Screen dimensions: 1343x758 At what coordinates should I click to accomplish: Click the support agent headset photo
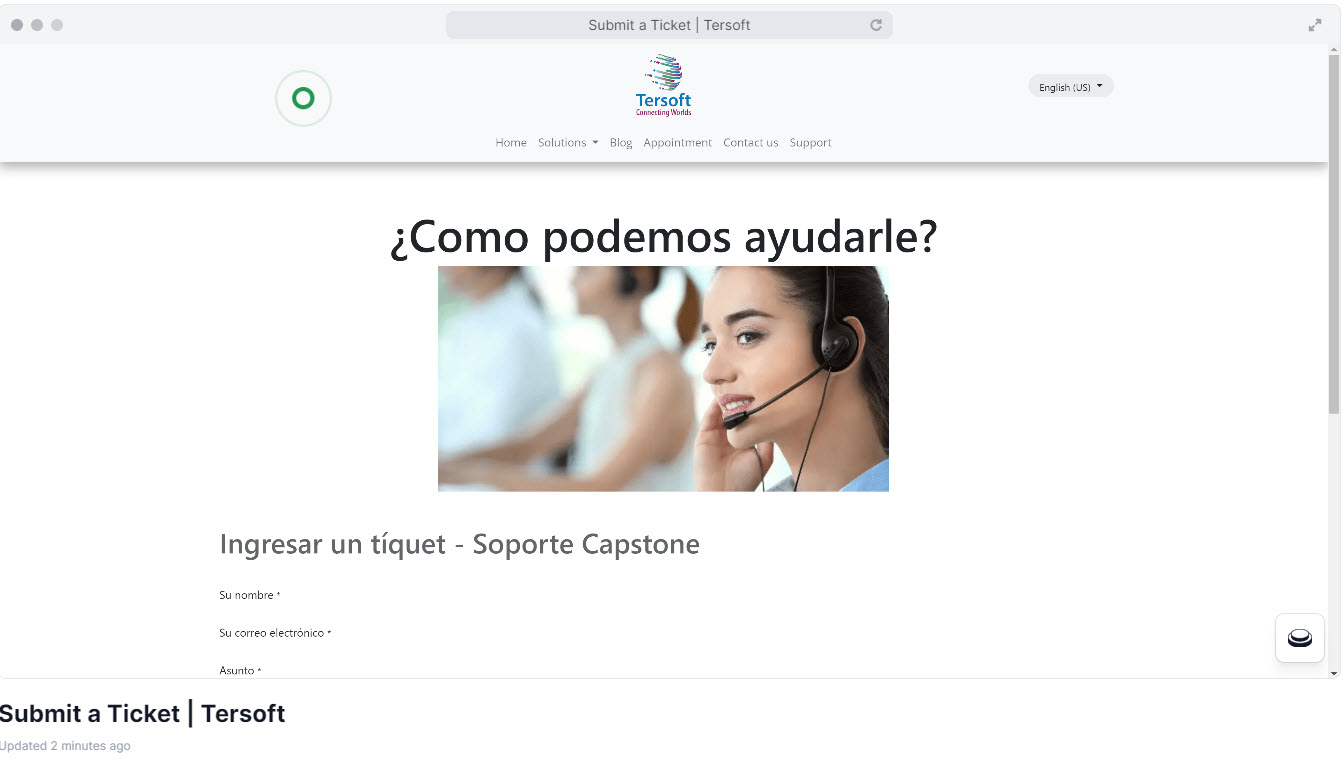click(x=663, y=378)
